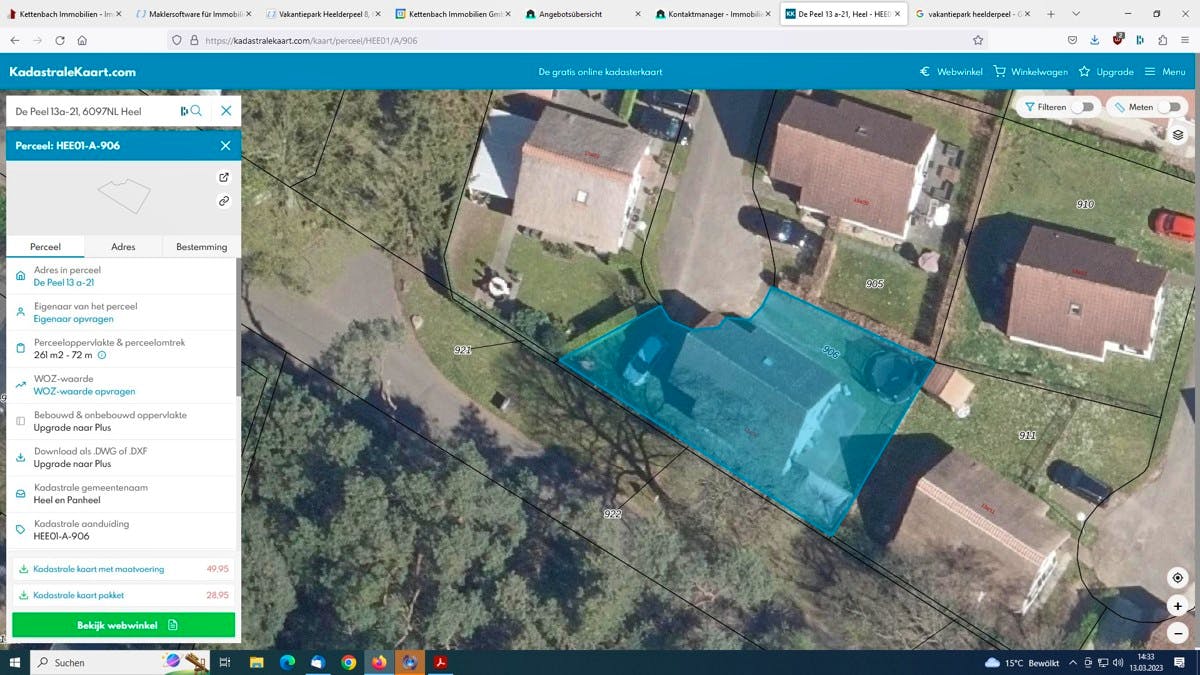Switch to the Adres tab

point(123,246)
